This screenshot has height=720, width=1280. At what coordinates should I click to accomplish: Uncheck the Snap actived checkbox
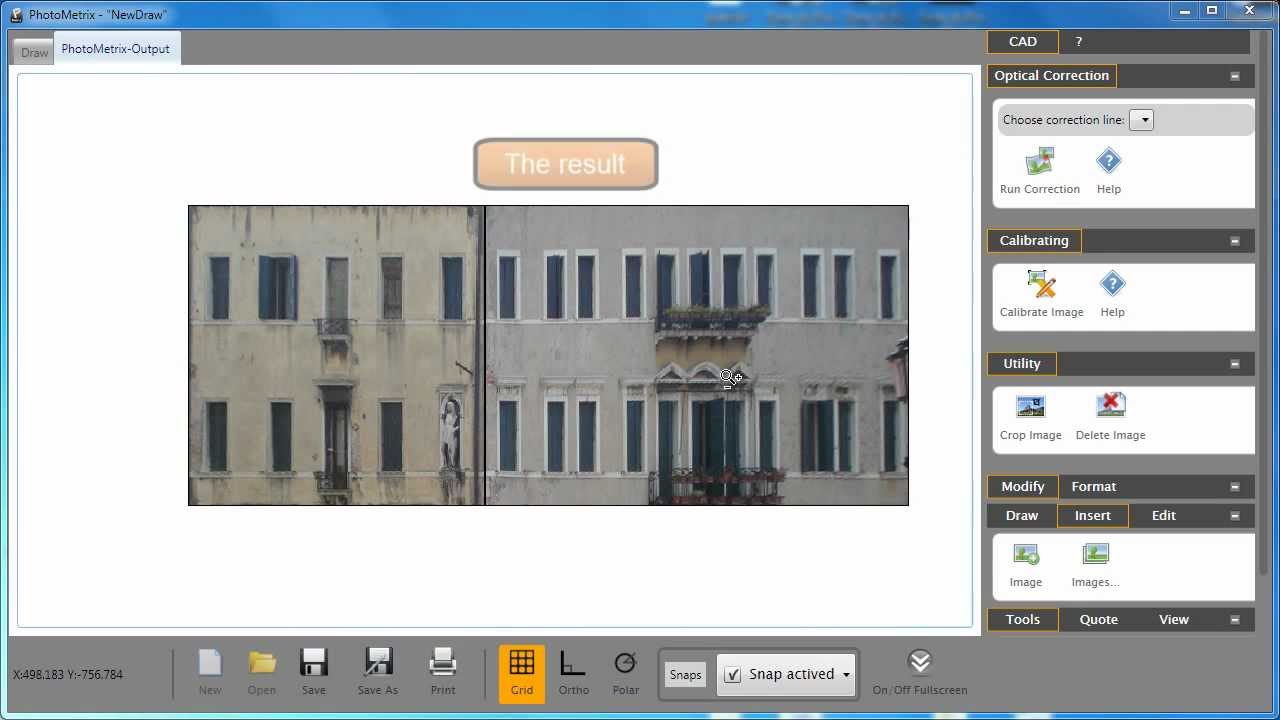coord(732,675)
